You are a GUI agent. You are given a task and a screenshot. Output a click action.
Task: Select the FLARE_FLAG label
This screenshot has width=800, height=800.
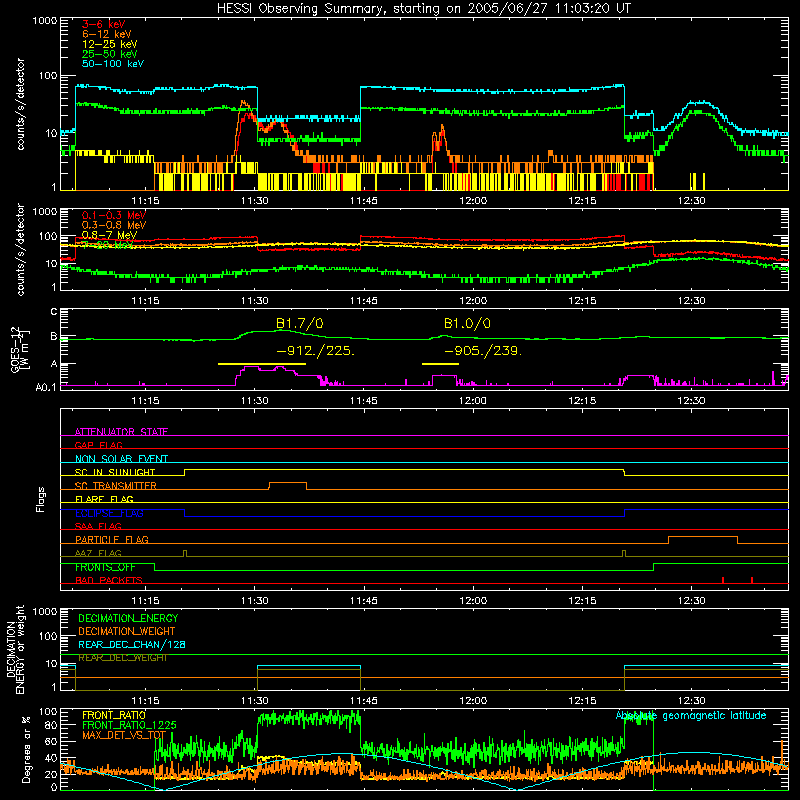point(104,499)
